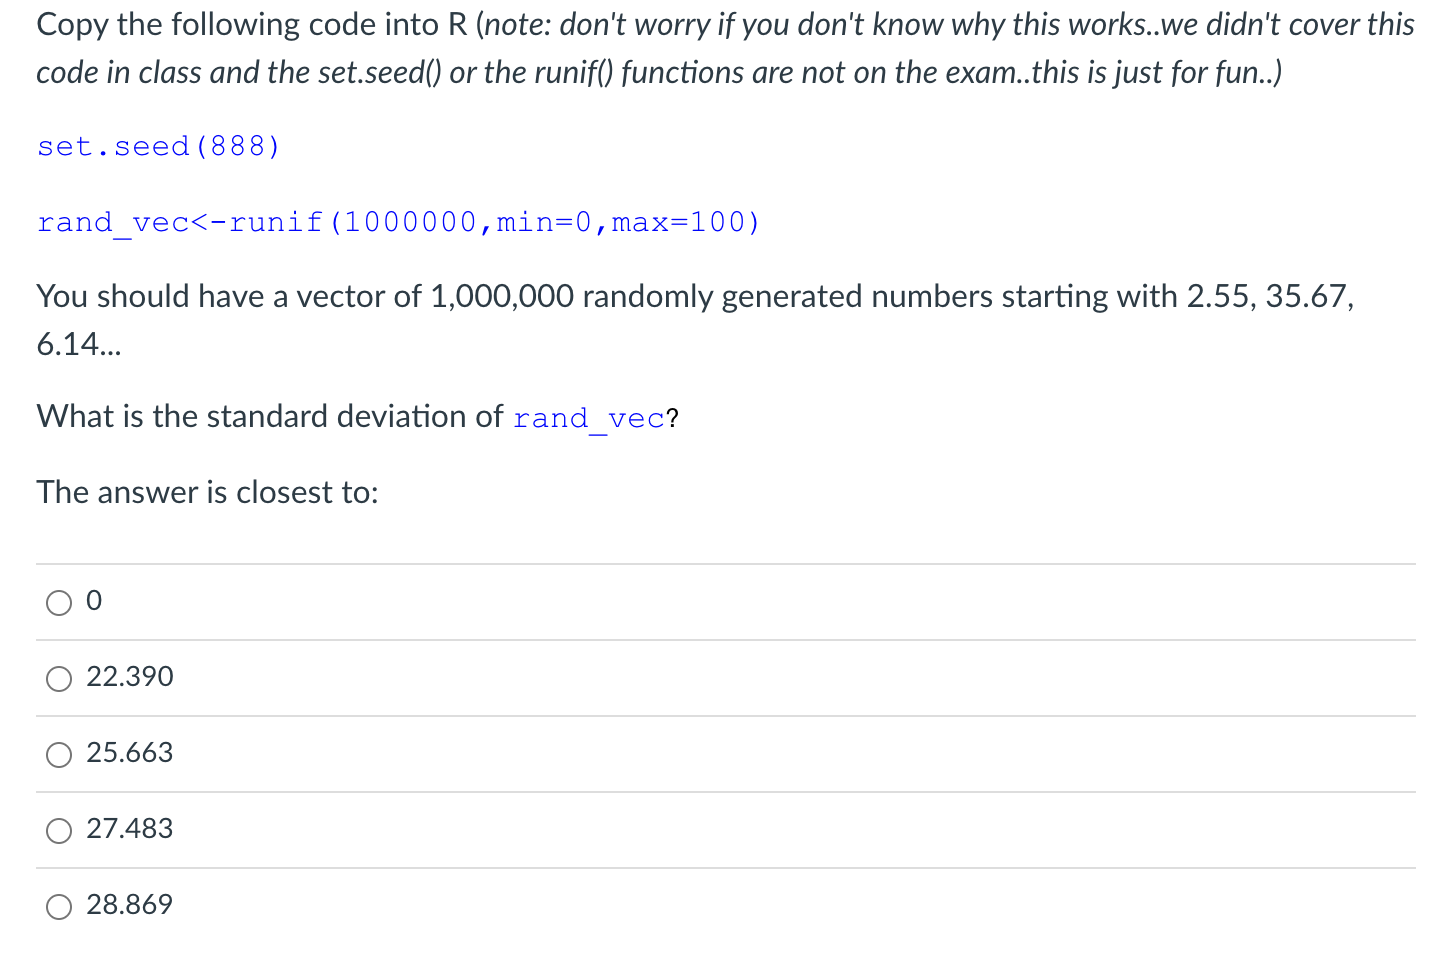The height and width of the screenshot is (972, 1440).
Task: Click the rand_vec code reference
Action: (588, 418)
